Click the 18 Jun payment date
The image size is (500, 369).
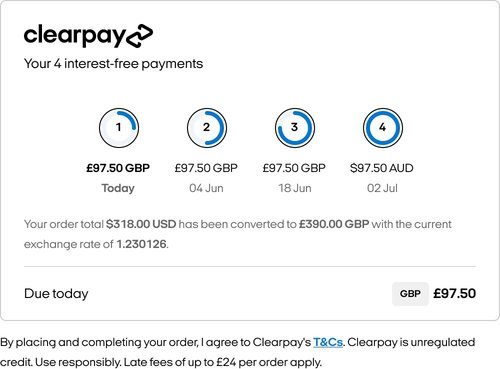[x=295, y=188]
